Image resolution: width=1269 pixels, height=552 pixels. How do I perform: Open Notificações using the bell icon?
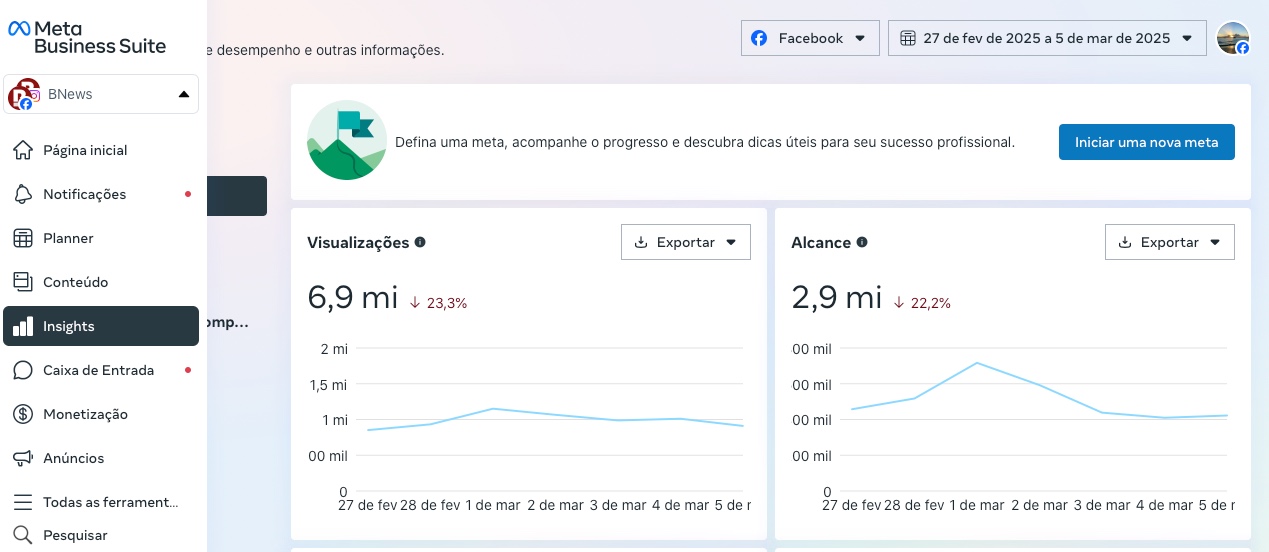tap(23, 194)
